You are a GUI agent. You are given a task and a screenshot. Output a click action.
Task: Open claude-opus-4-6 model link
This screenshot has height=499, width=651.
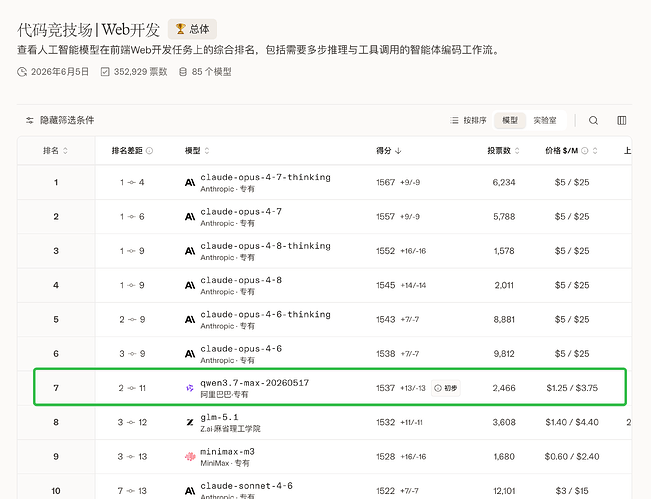click(241, 349)
